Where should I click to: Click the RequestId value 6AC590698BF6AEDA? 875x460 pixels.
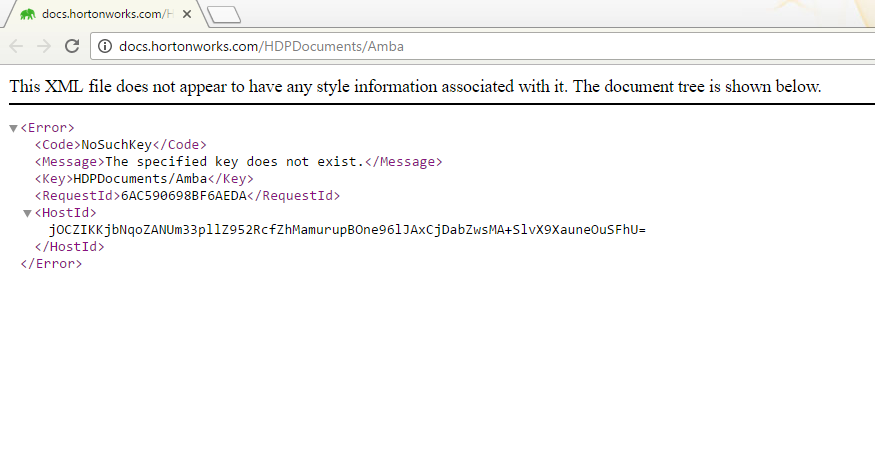click(184, 196)
